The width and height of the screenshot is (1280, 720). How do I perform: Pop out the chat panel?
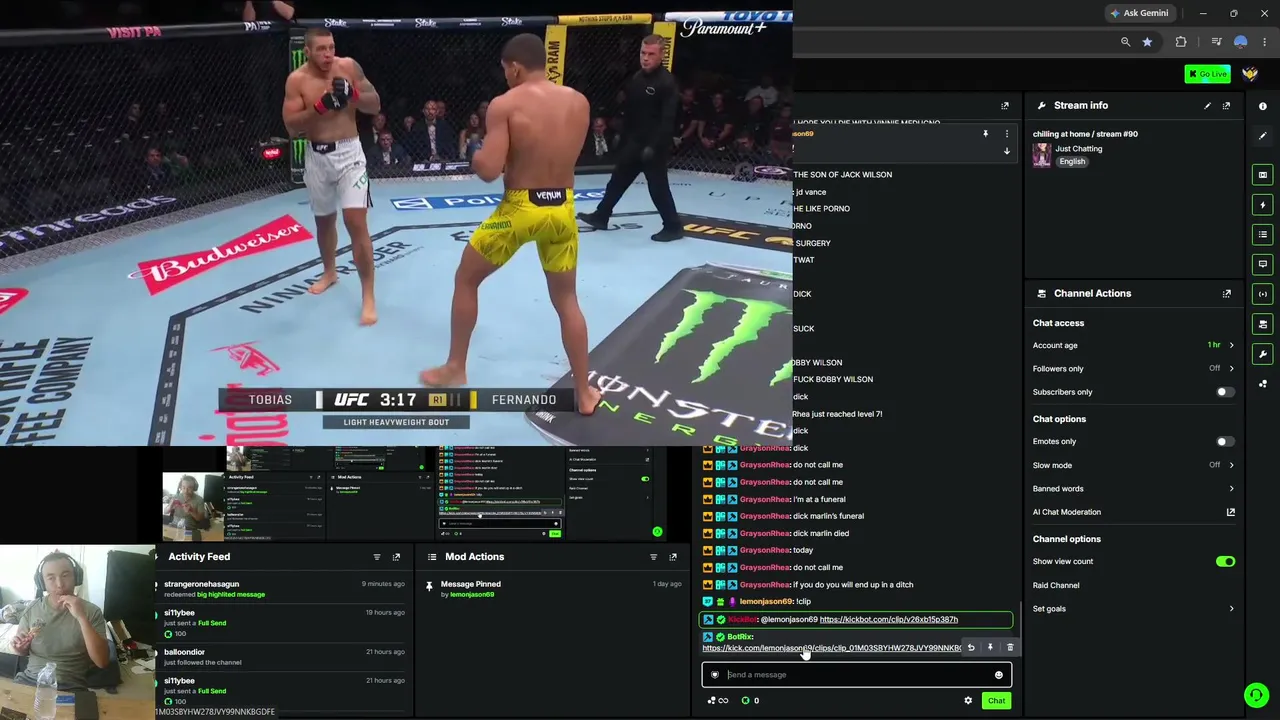[x=1005, y=105]
